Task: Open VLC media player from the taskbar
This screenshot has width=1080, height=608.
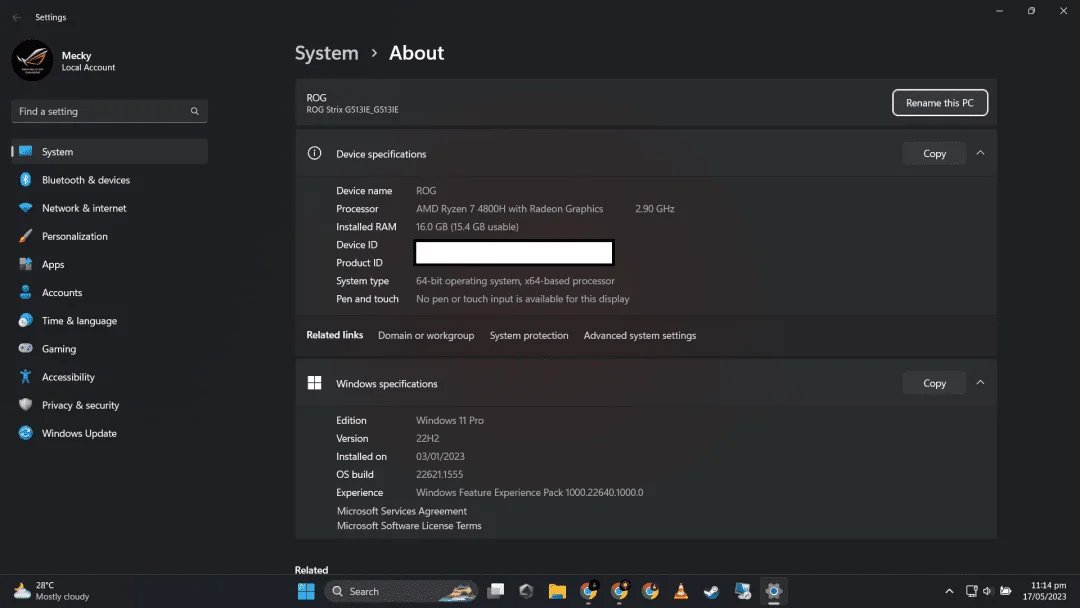Action: [681, 591]
